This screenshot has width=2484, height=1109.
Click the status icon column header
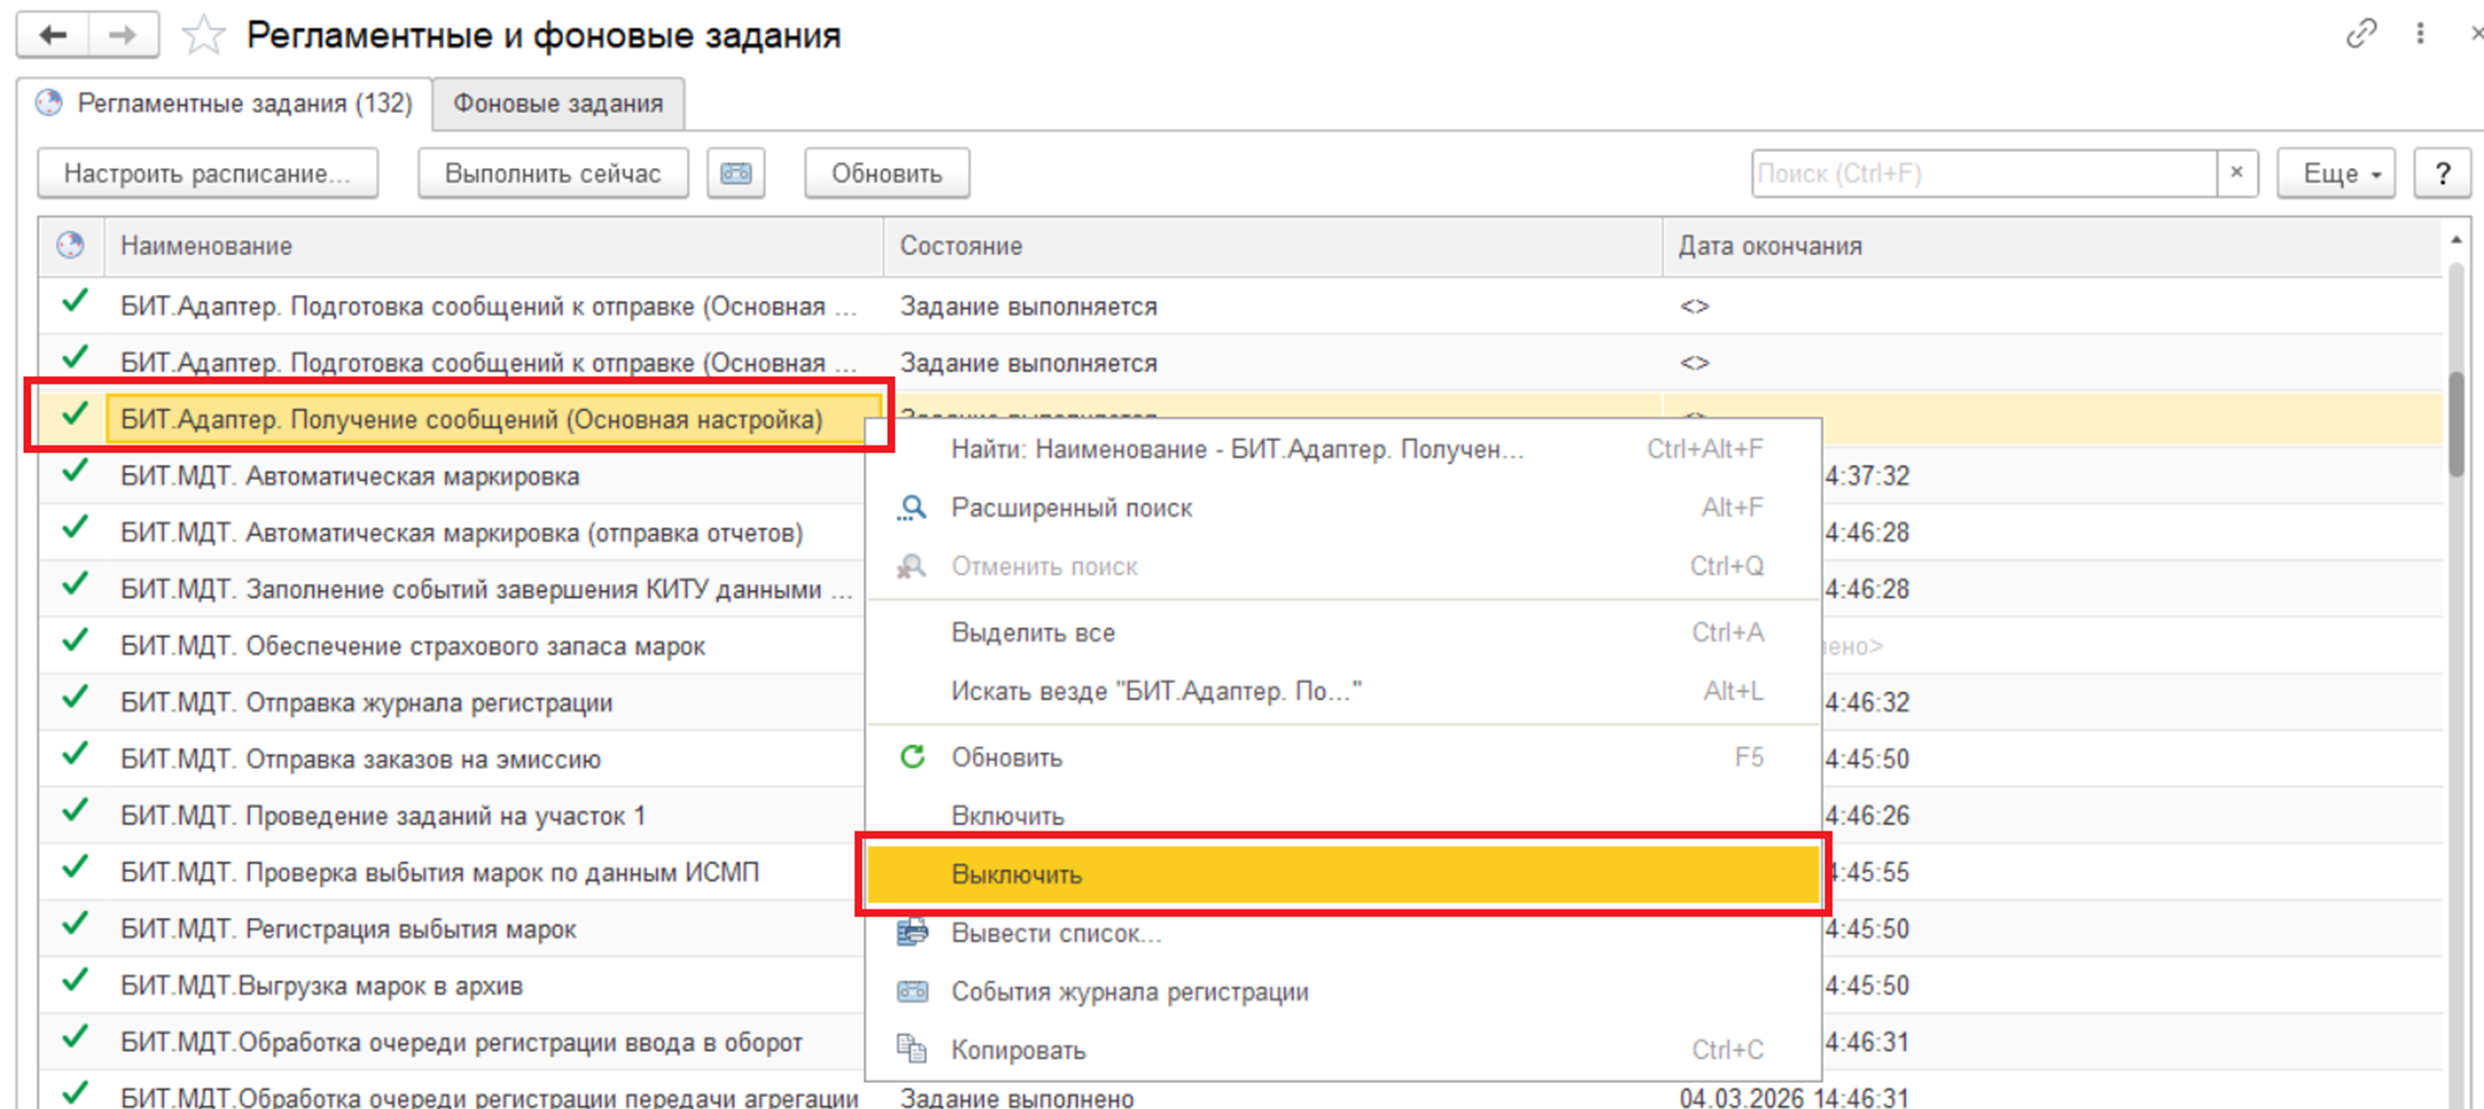(70, 246)
